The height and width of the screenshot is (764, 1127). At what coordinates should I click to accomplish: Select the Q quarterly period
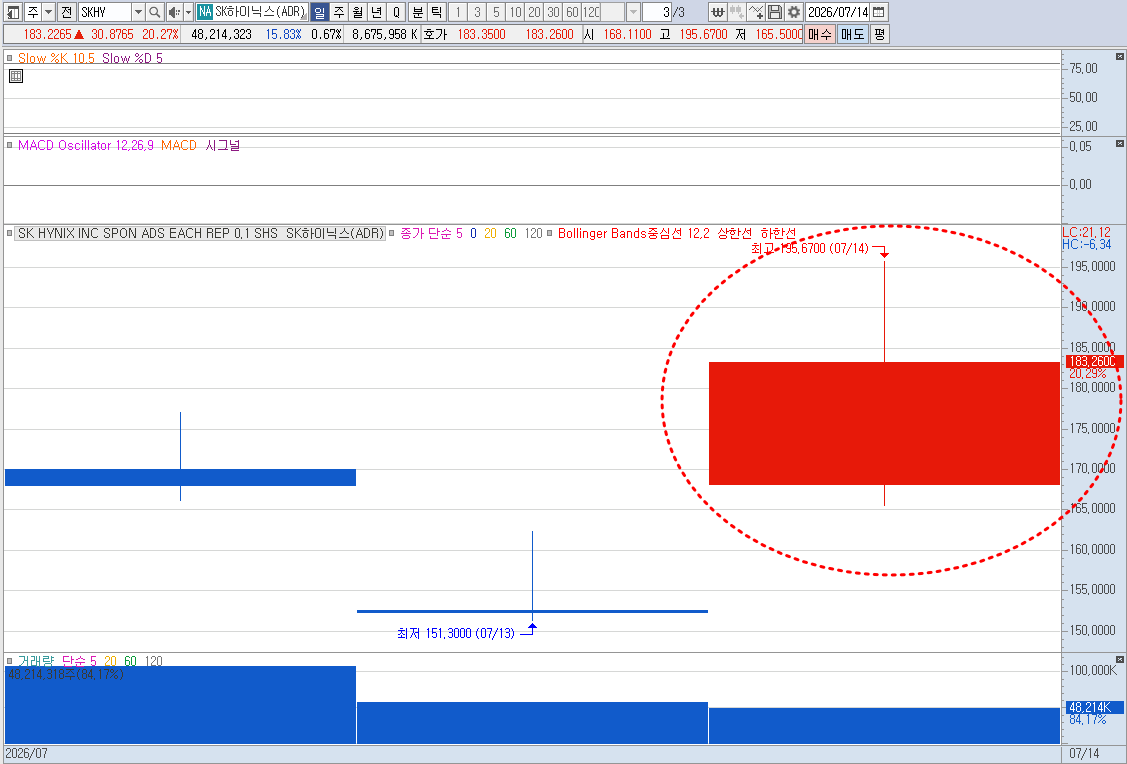coord(396,12)
